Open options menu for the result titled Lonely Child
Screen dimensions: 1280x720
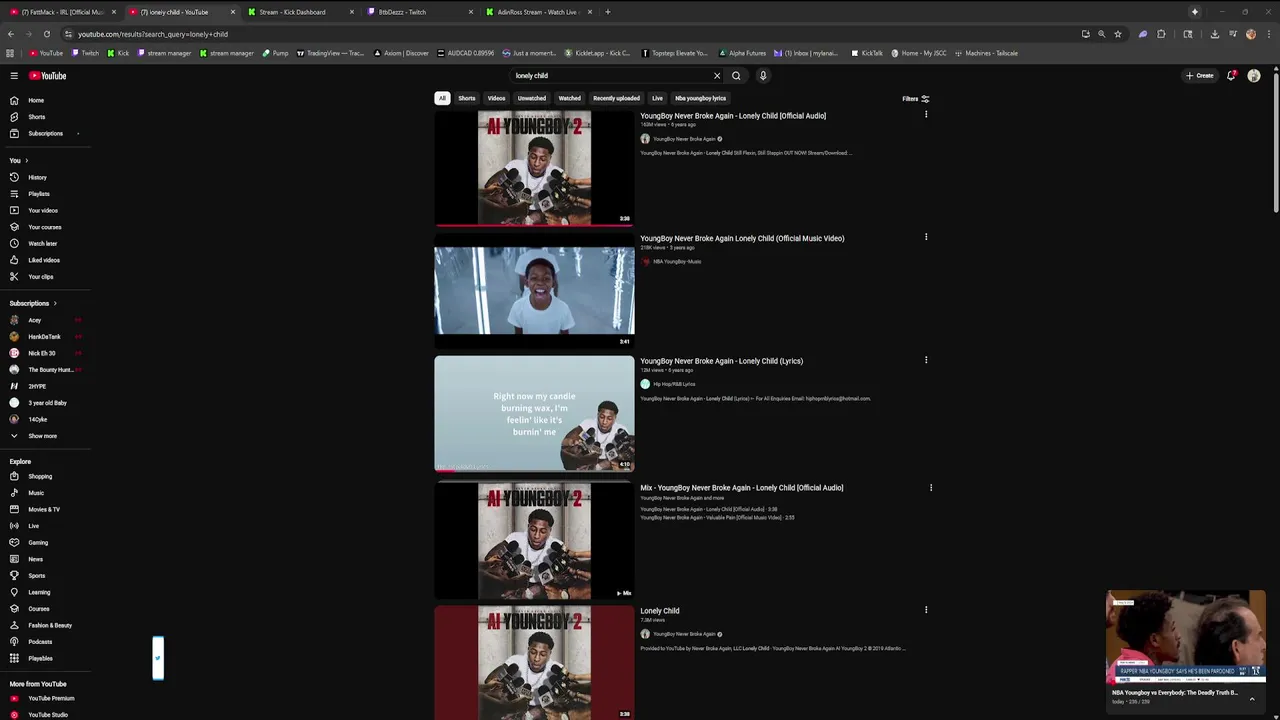pos(926,610)
